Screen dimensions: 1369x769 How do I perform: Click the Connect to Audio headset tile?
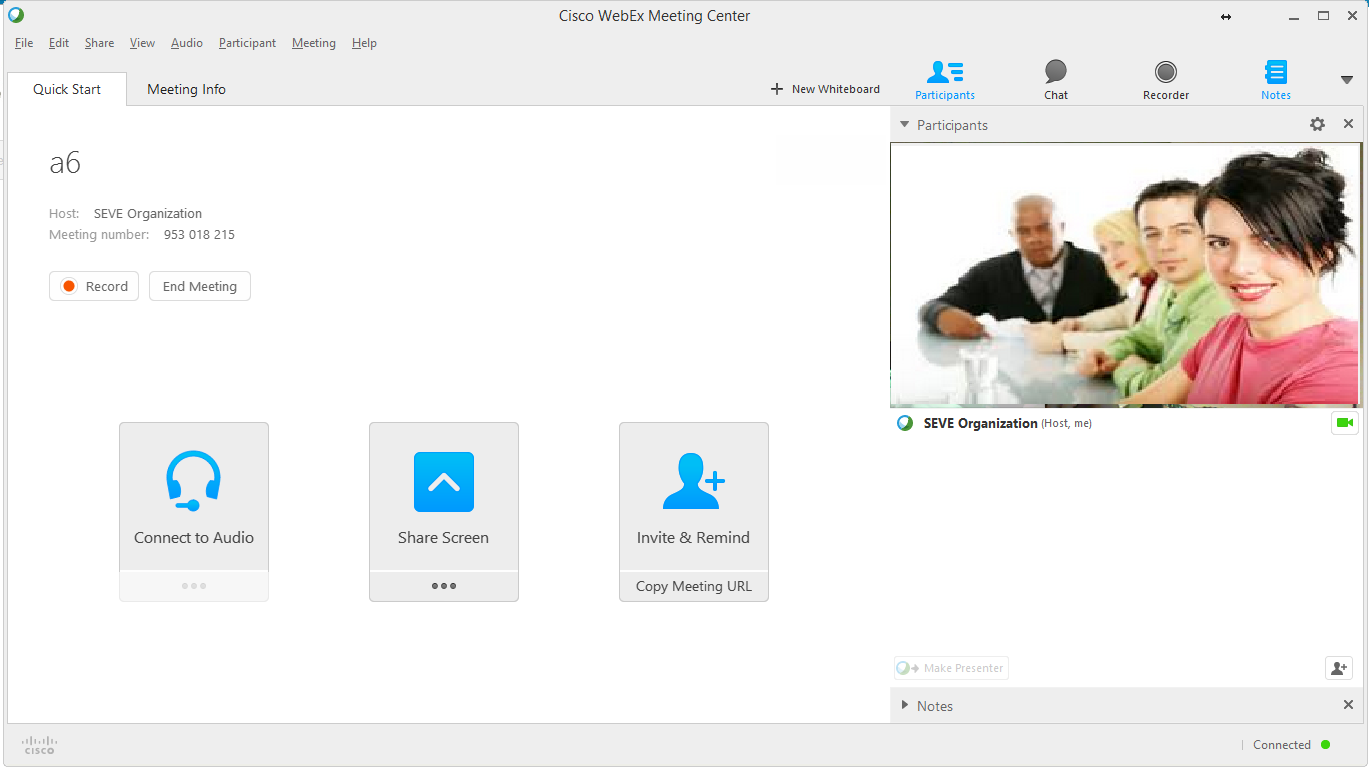194,497
